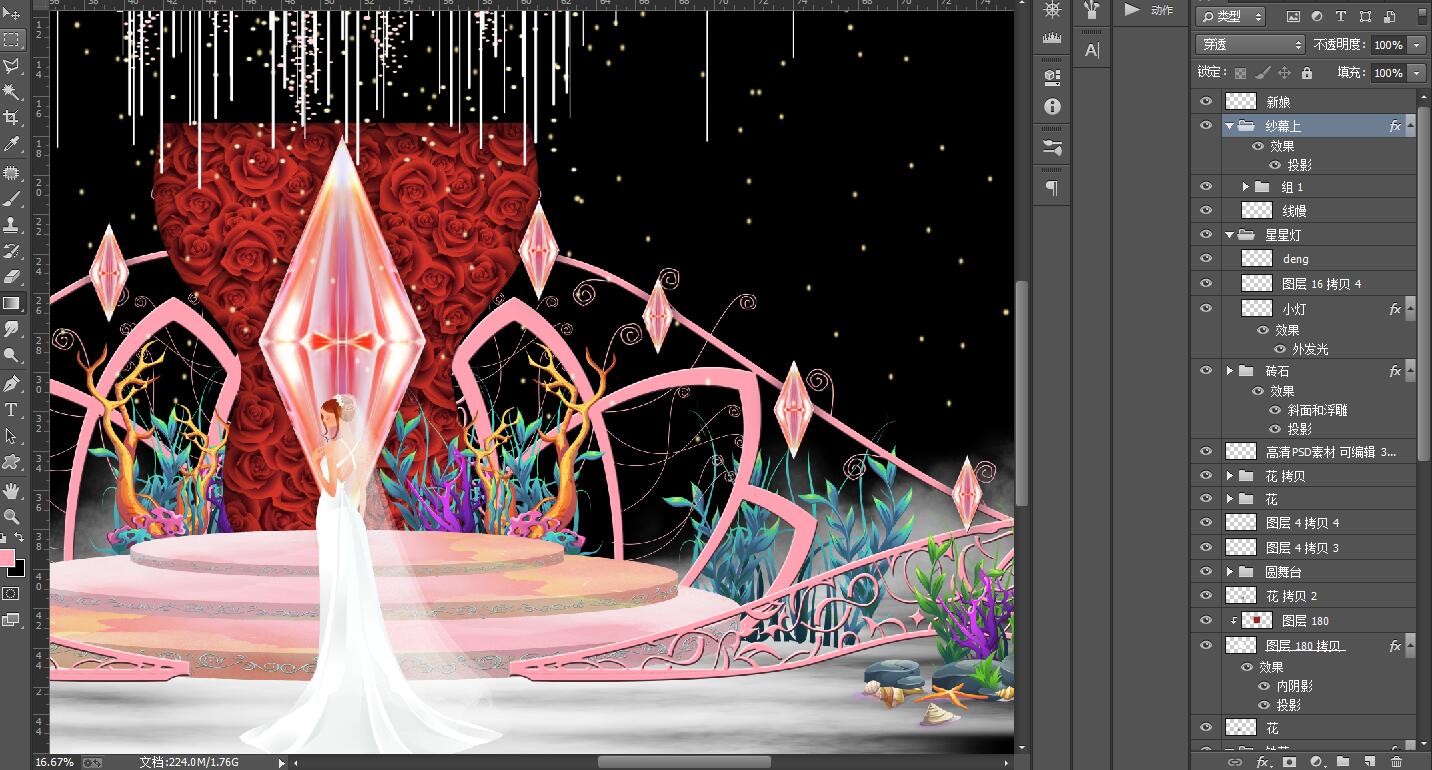Select the Pen tool
Image resolution: width=1432 pixels, height=770 pixels.
point(12,384)
